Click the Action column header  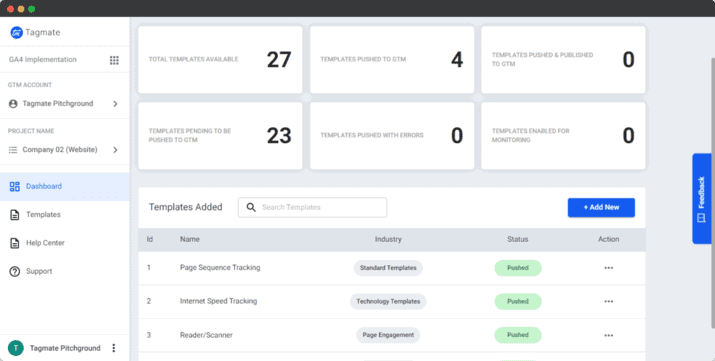pyautogui.click(x=609, y=239)
